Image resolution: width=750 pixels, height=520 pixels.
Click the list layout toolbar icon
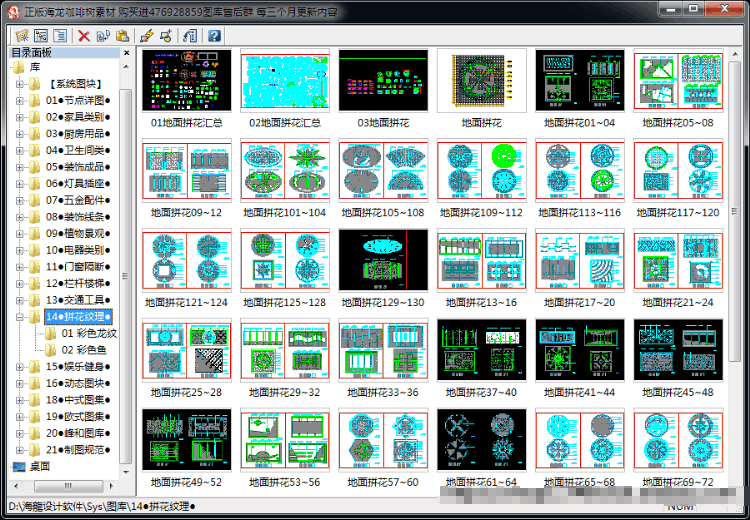60,35
